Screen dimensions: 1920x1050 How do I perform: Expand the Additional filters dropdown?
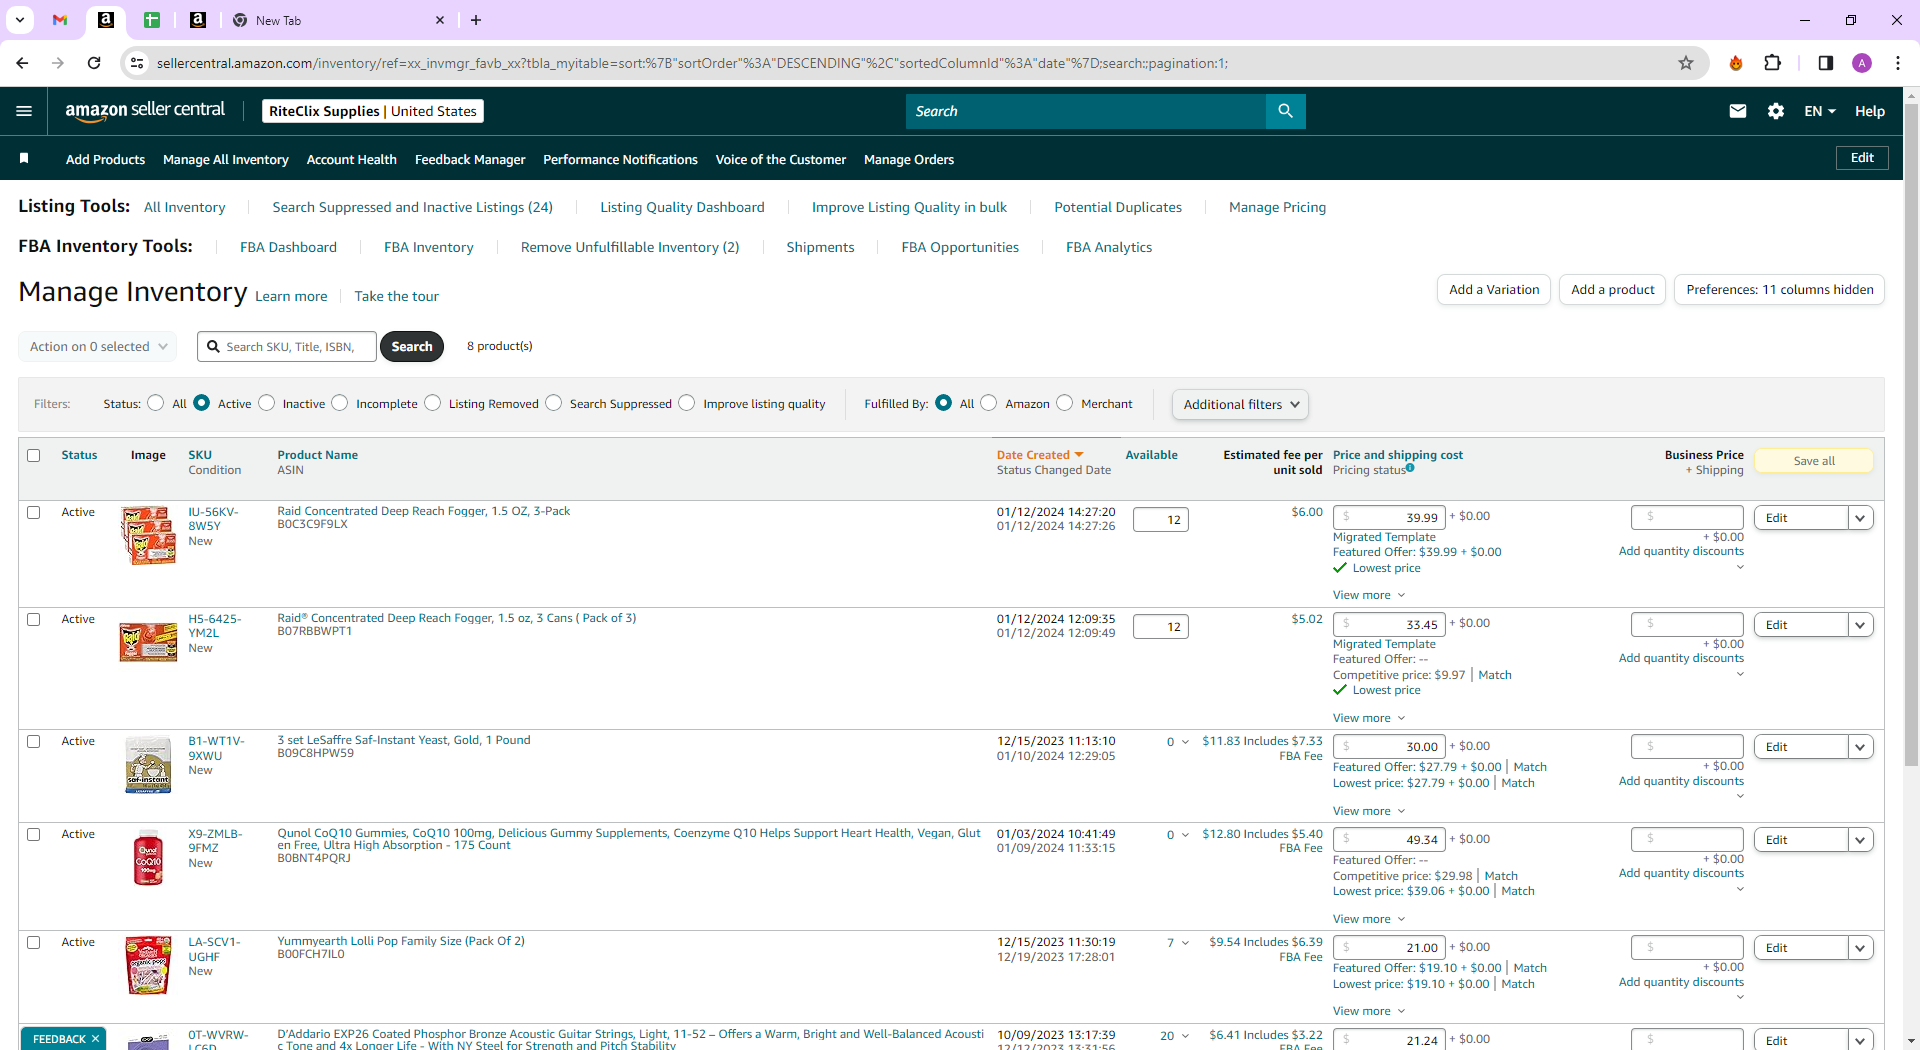click(1240, 404)
